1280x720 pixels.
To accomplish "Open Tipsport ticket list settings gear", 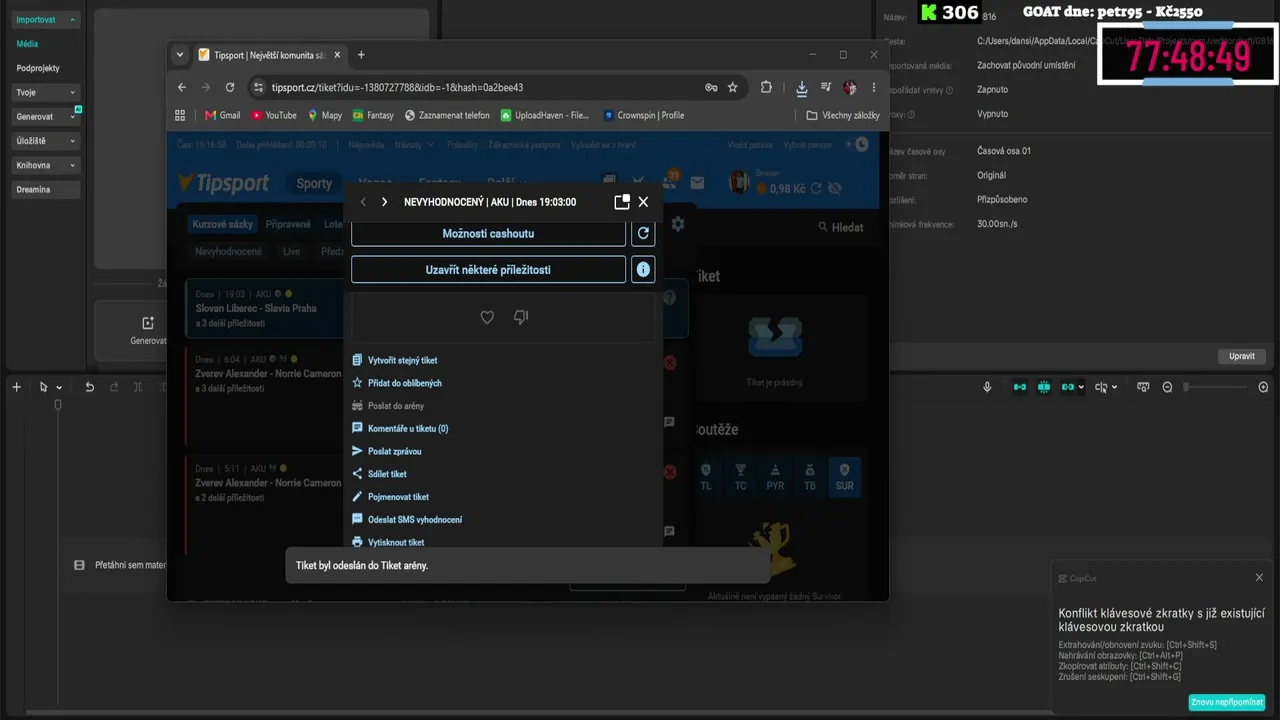I will point(678,224).
